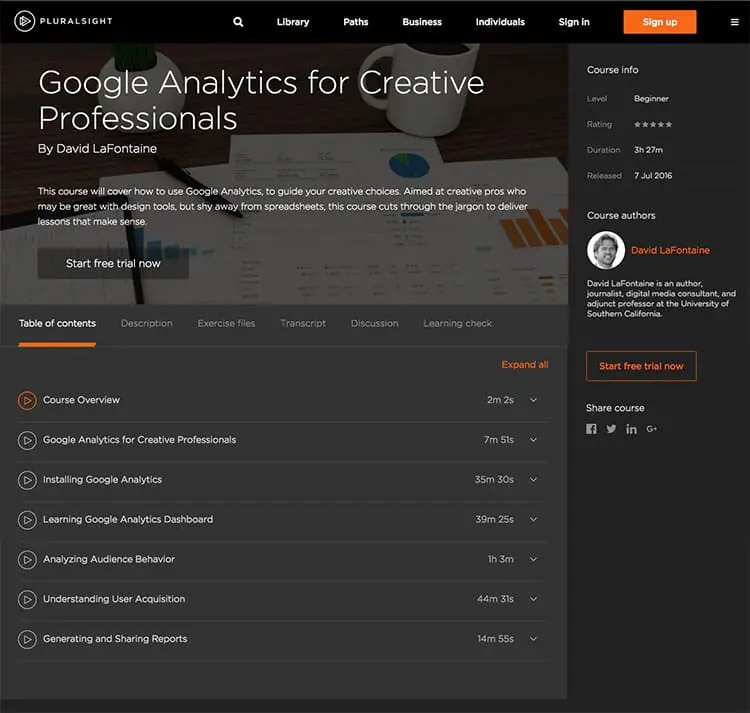Click Expand all link
Screen dimensions: 750x713
pos(524,365)
